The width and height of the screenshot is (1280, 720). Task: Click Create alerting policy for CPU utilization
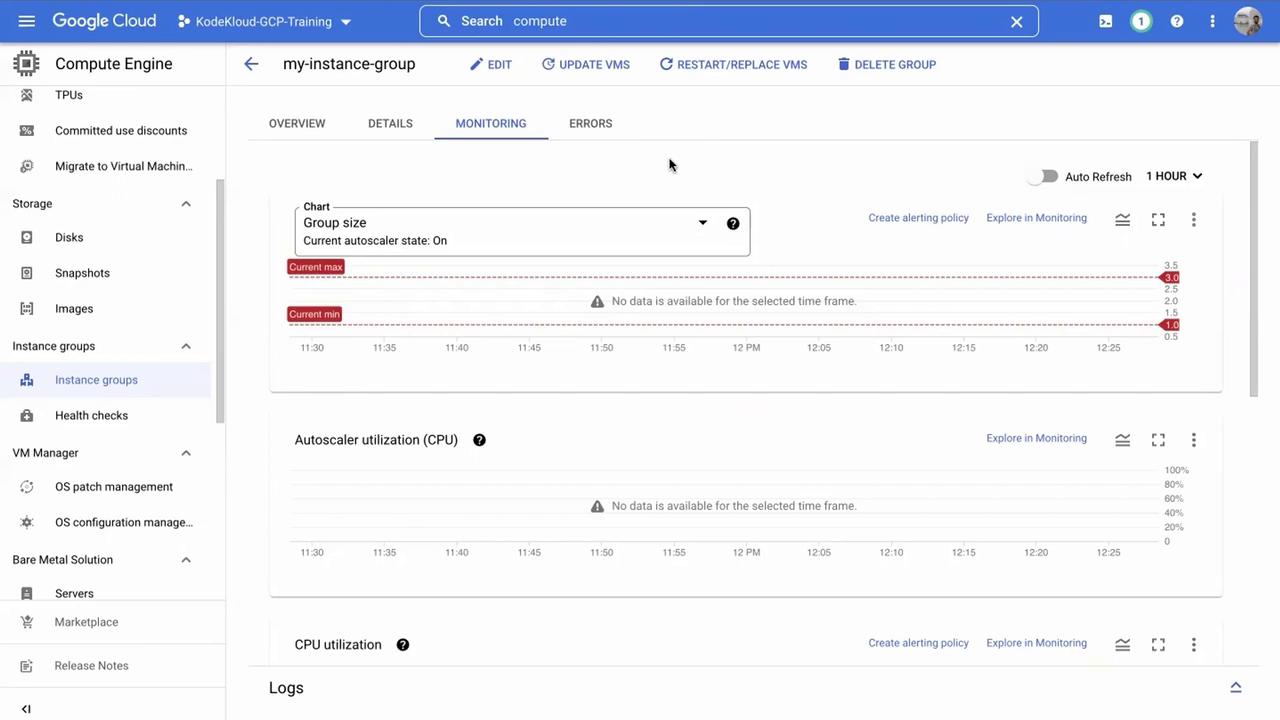click(x=918, y=643)
